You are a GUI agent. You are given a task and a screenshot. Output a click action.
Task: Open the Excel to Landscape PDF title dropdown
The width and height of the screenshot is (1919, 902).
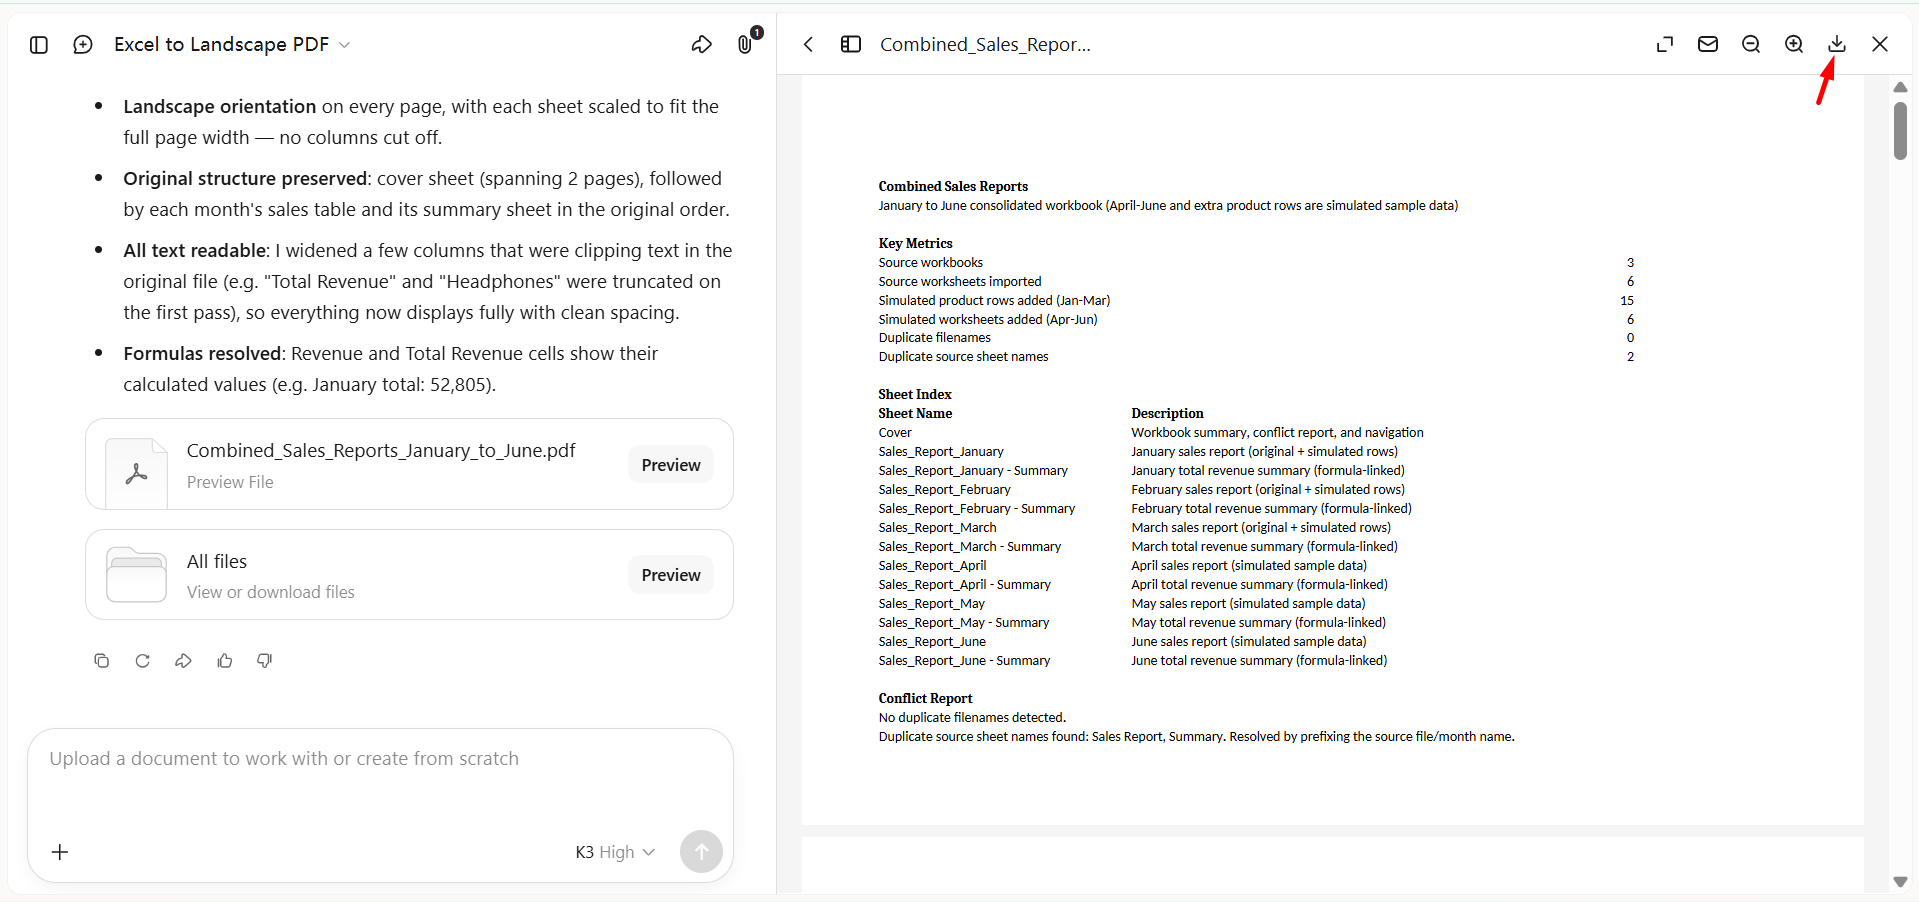(x=232, y=45)
